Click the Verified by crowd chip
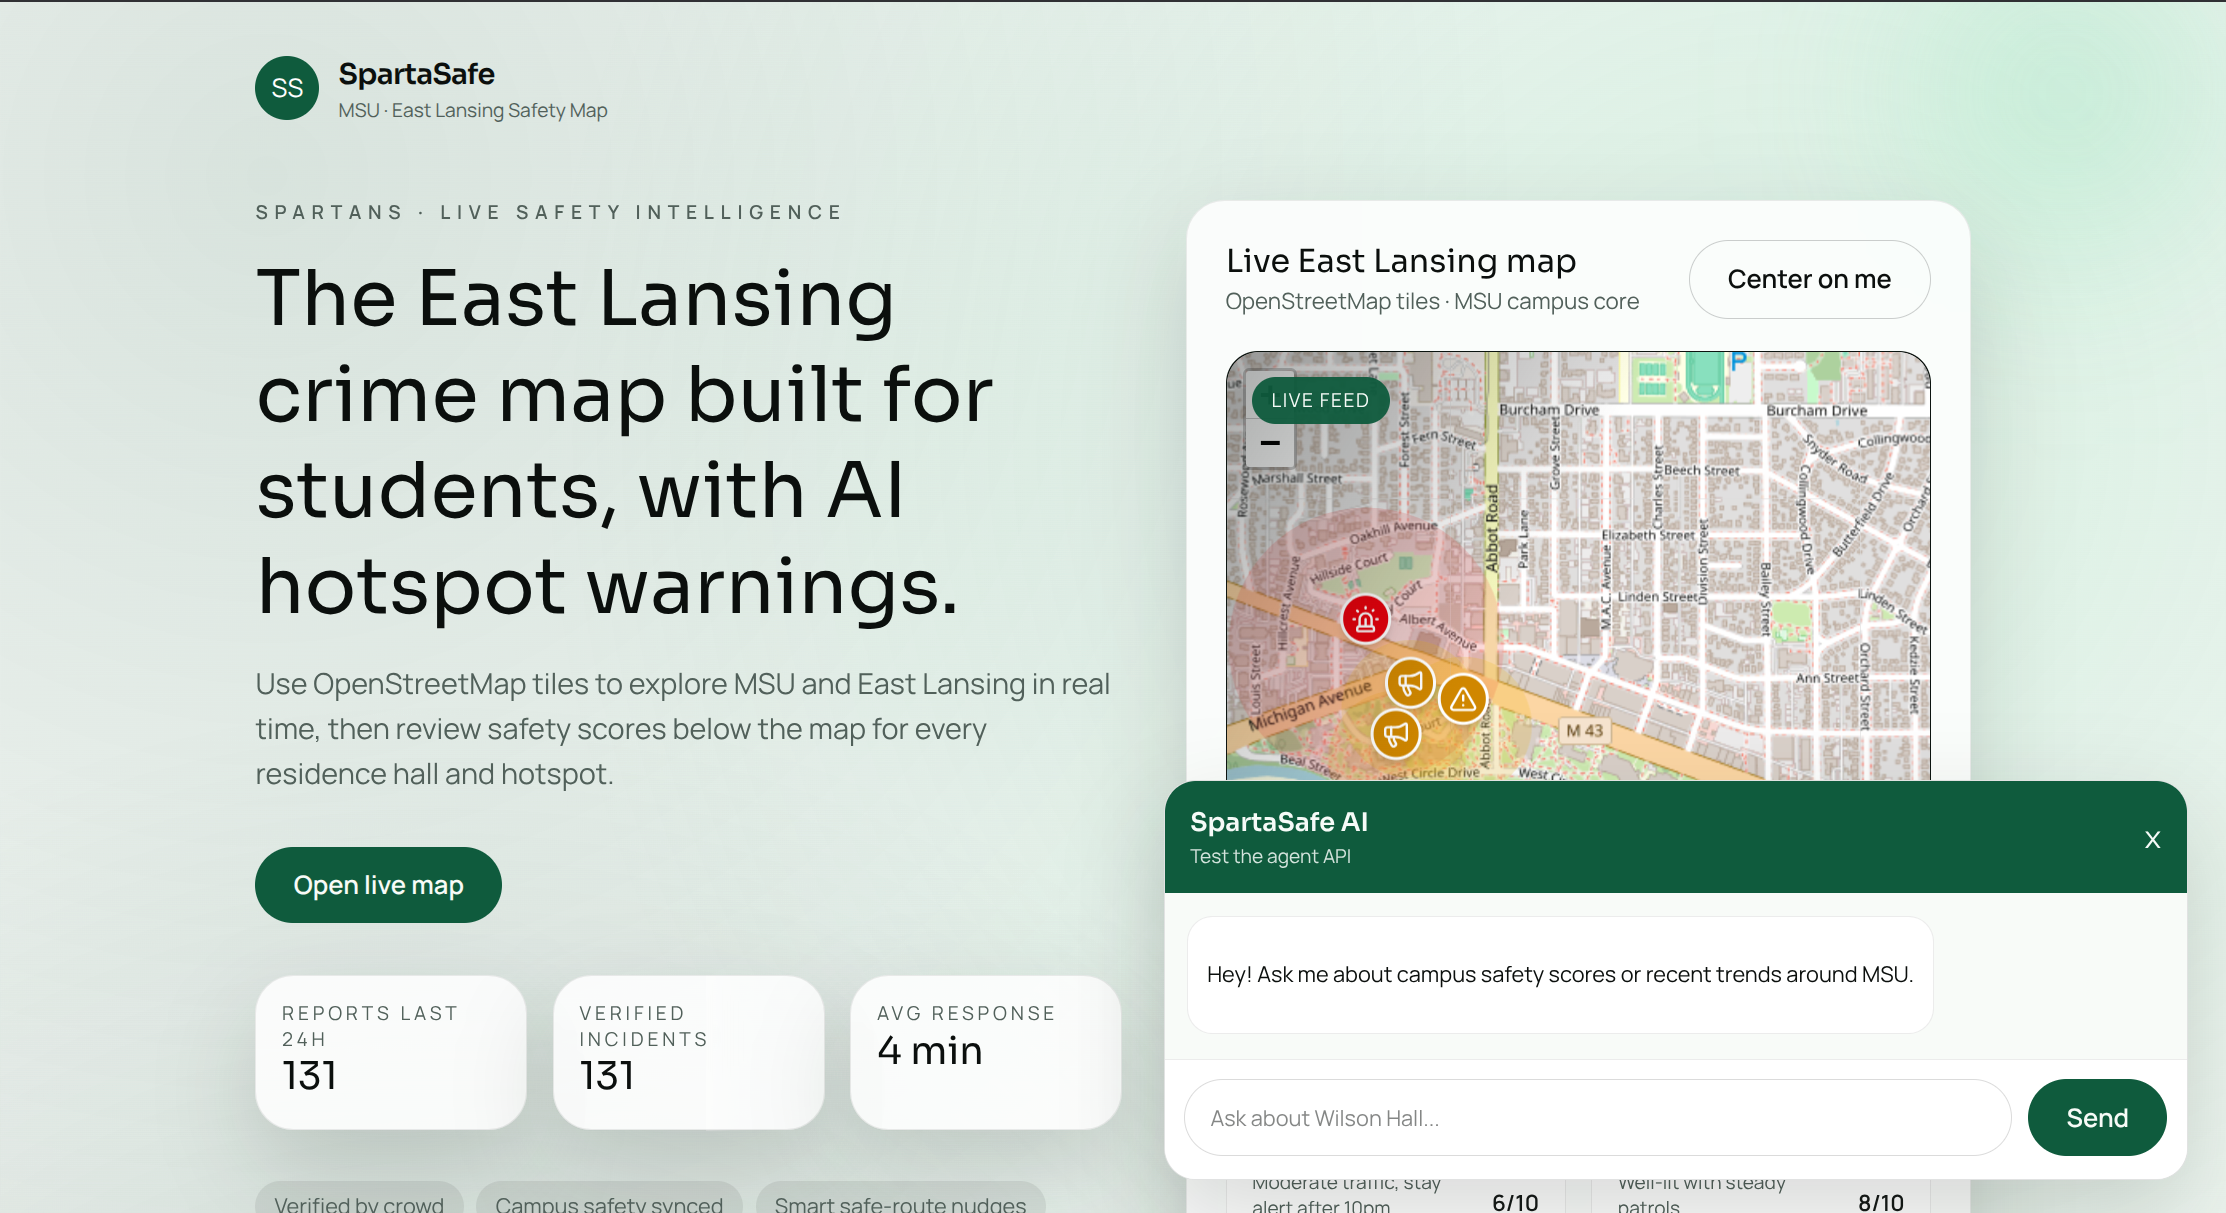 (359, 1201)
